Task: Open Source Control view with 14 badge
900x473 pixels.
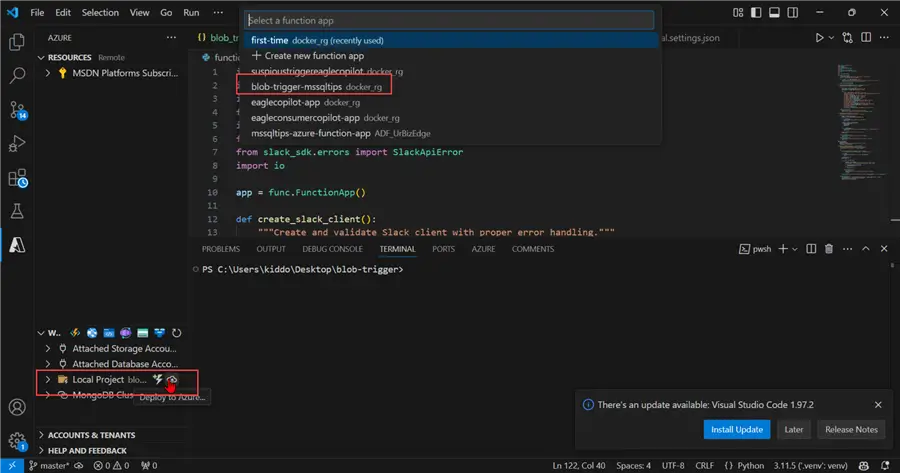Action: pyautogui.click(x=17, y=110)
